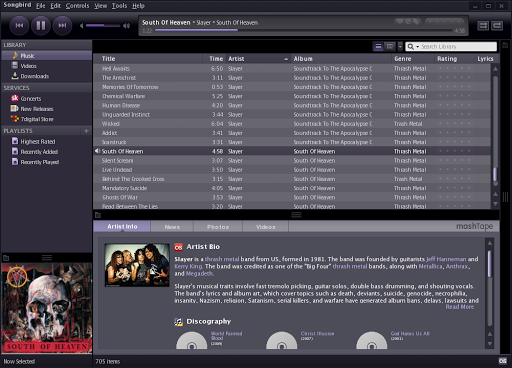Screen dimensions: 512x368
Task: Open the Controls menu
Action: [77, 6]
